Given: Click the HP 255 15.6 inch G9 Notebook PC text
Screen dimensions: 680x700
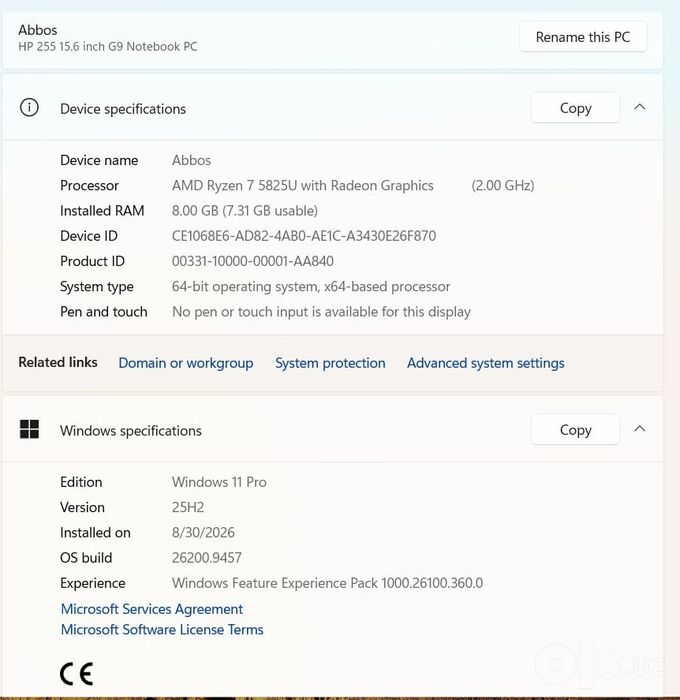Looking at the screenshot, I should click(x=108, y=46).
